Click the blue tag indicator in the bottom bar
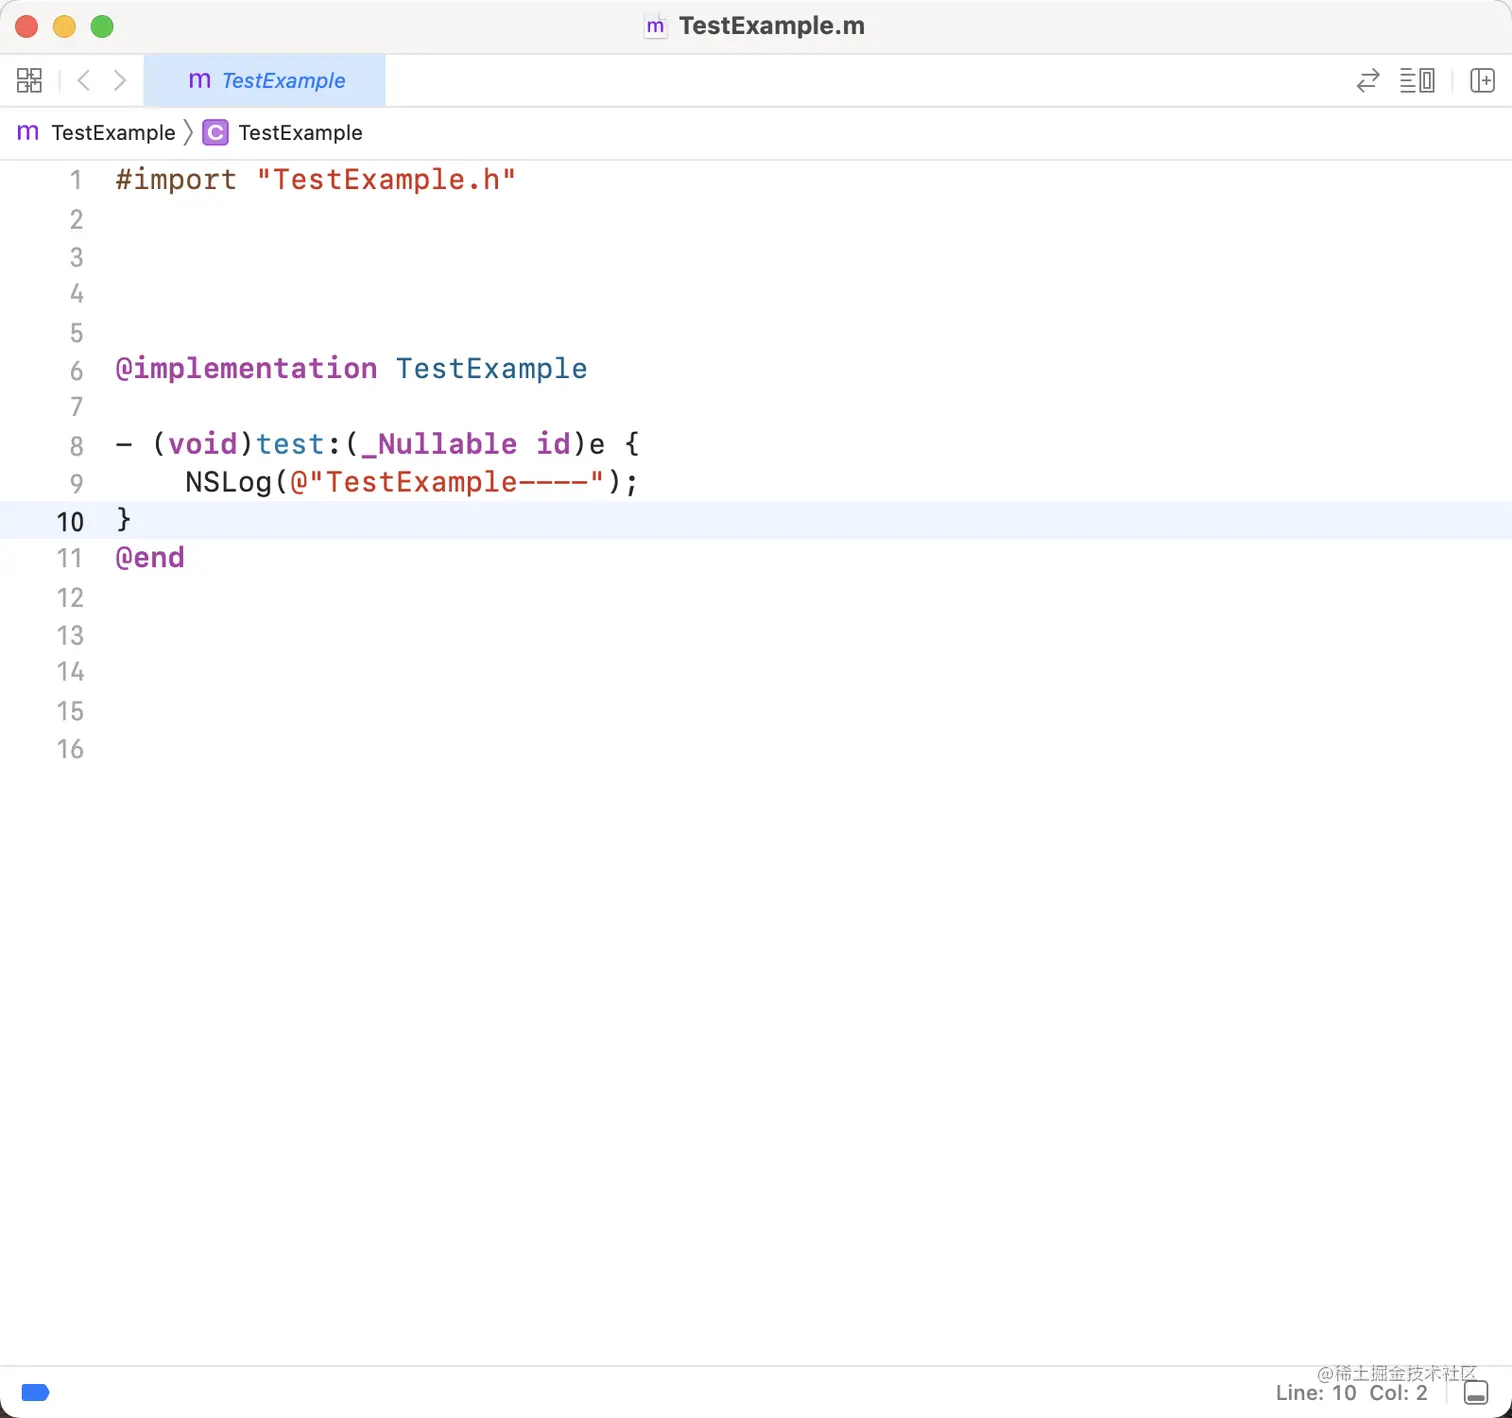This screenshot has width=1512, height=1418. pos(35,1392)
